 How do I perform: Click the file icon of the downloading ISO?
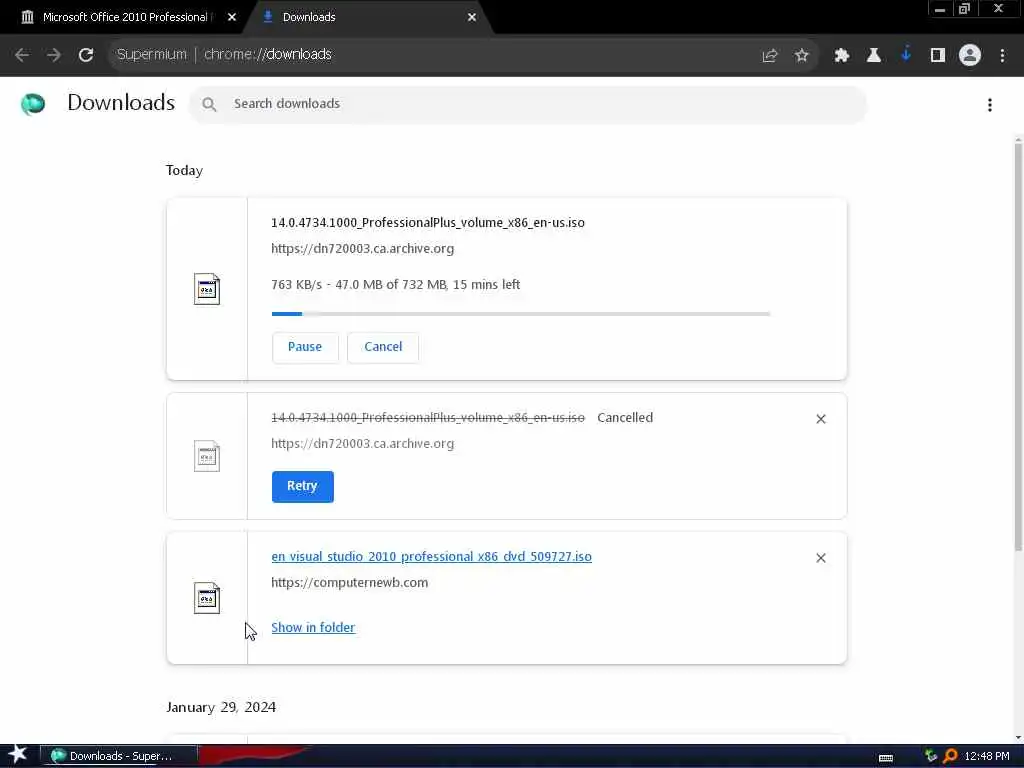(x=207, y=289)
